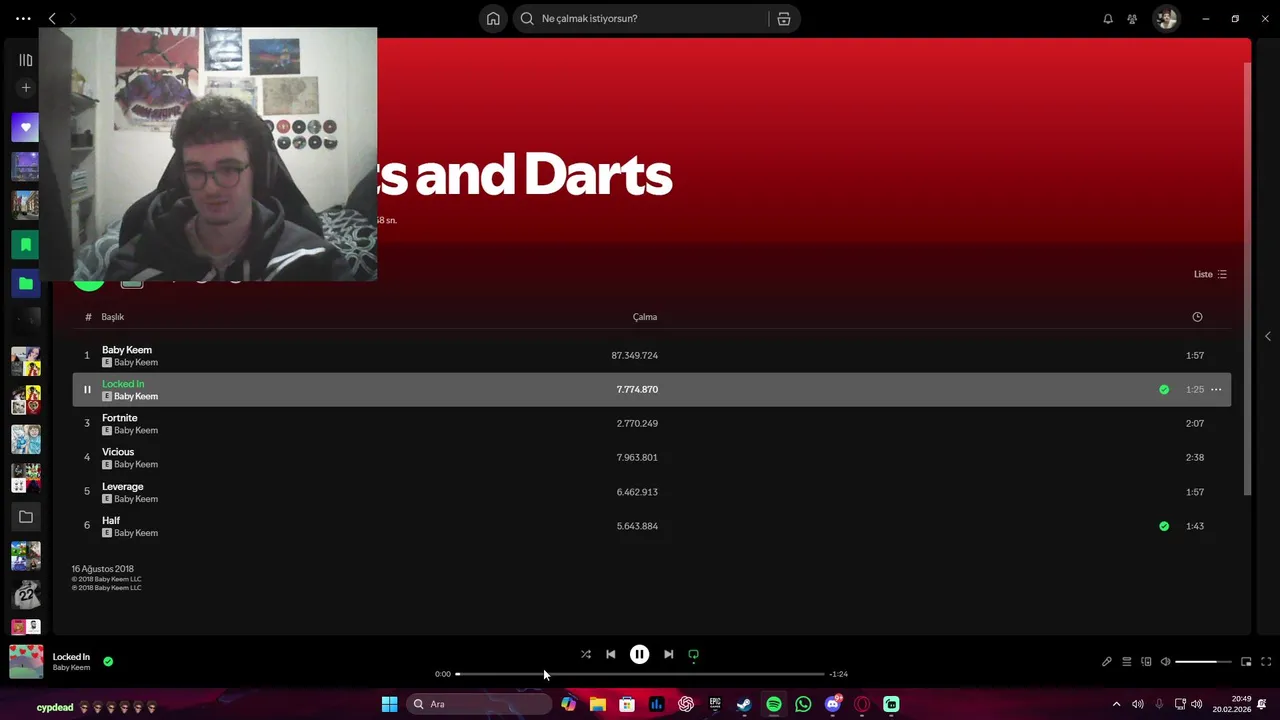This screenshot has height=720, width=1280.
Task: Pause playback with main button
Action: pyautogui.click(x=640, y=654)
